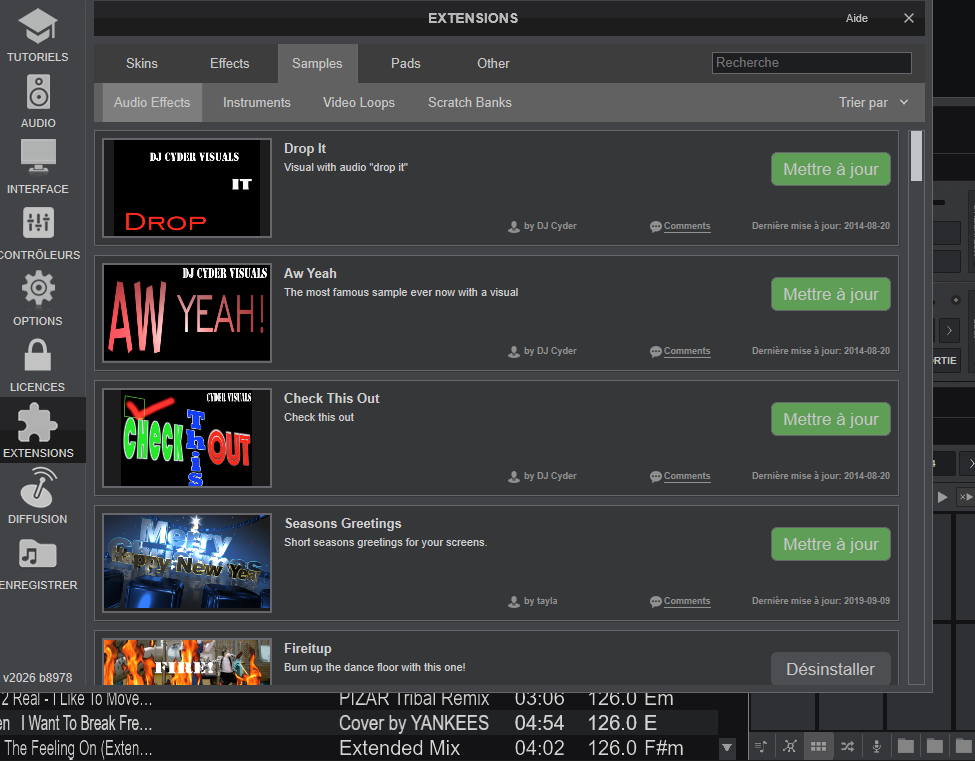
Task: Open Enregistrer recording settings
Action: tap(38, 562)
